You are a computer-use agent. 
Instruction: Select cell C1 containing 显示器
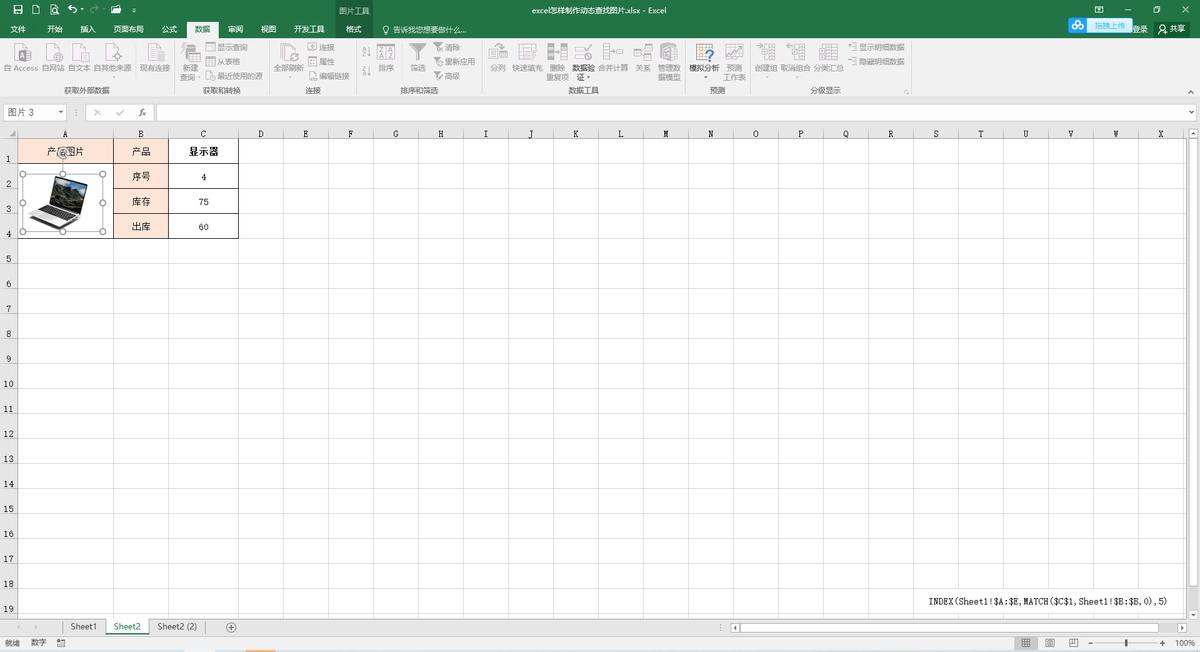(203, 151)
